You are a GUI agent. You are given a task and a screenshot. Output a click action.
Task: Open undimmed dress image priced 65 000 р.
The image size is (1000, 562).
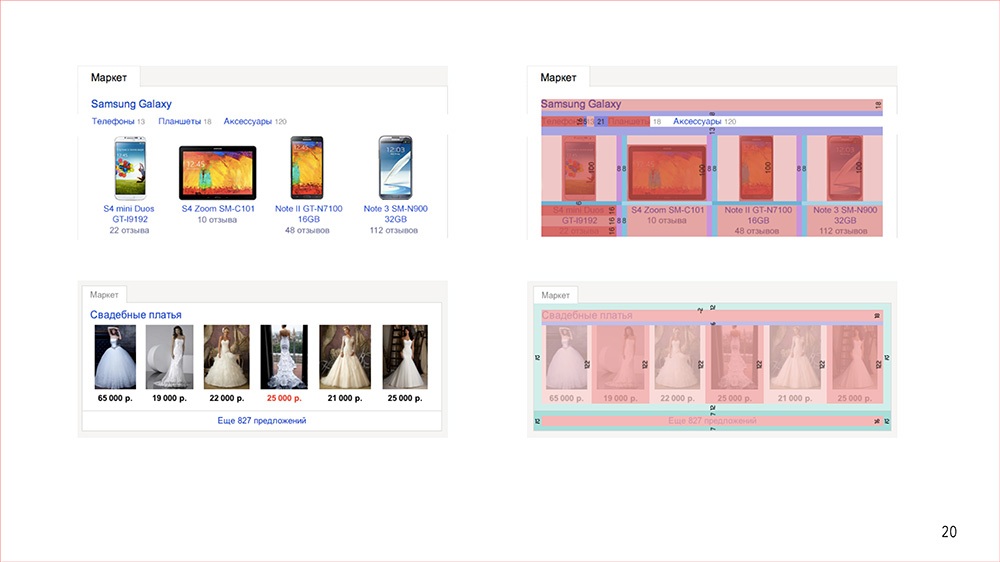pyautogui.click(x=115, y=357)
